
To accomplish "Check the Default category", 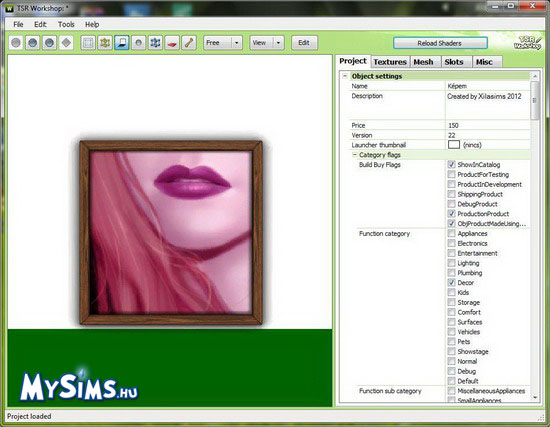I will coord(452,381).
